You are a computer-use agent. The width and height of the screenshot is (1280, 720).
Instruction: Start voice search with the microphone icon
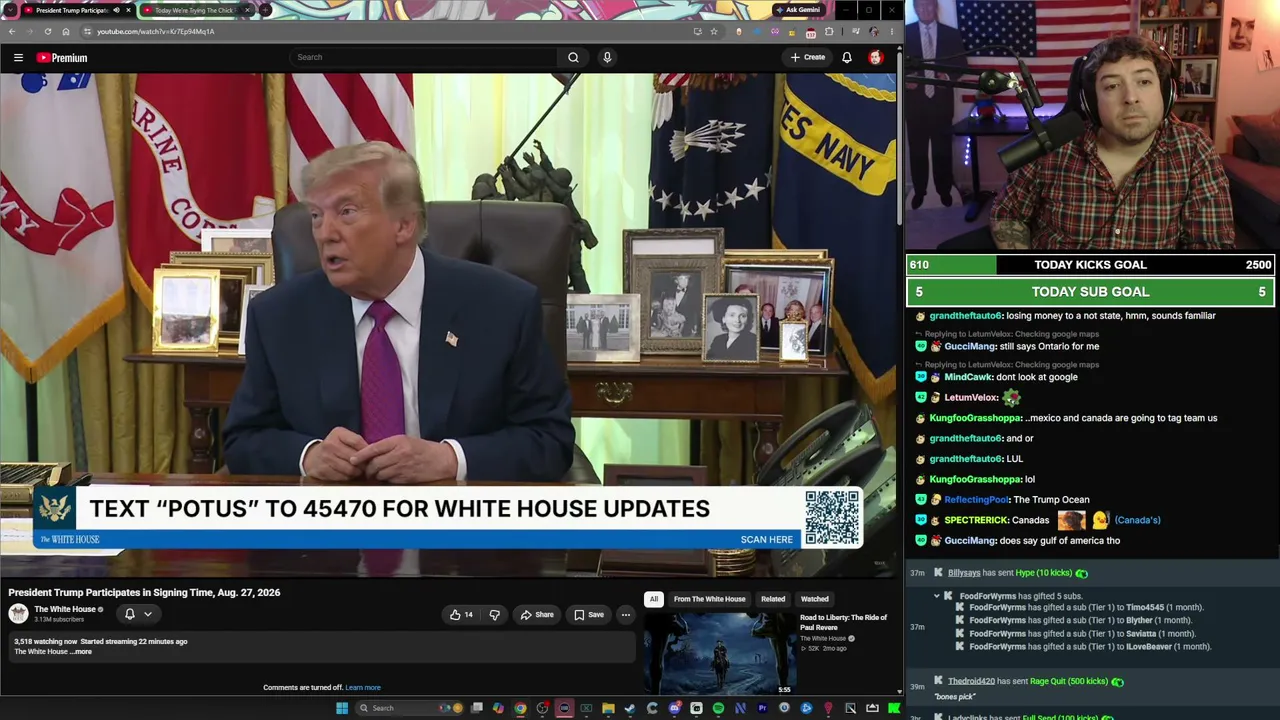(607, 57)
